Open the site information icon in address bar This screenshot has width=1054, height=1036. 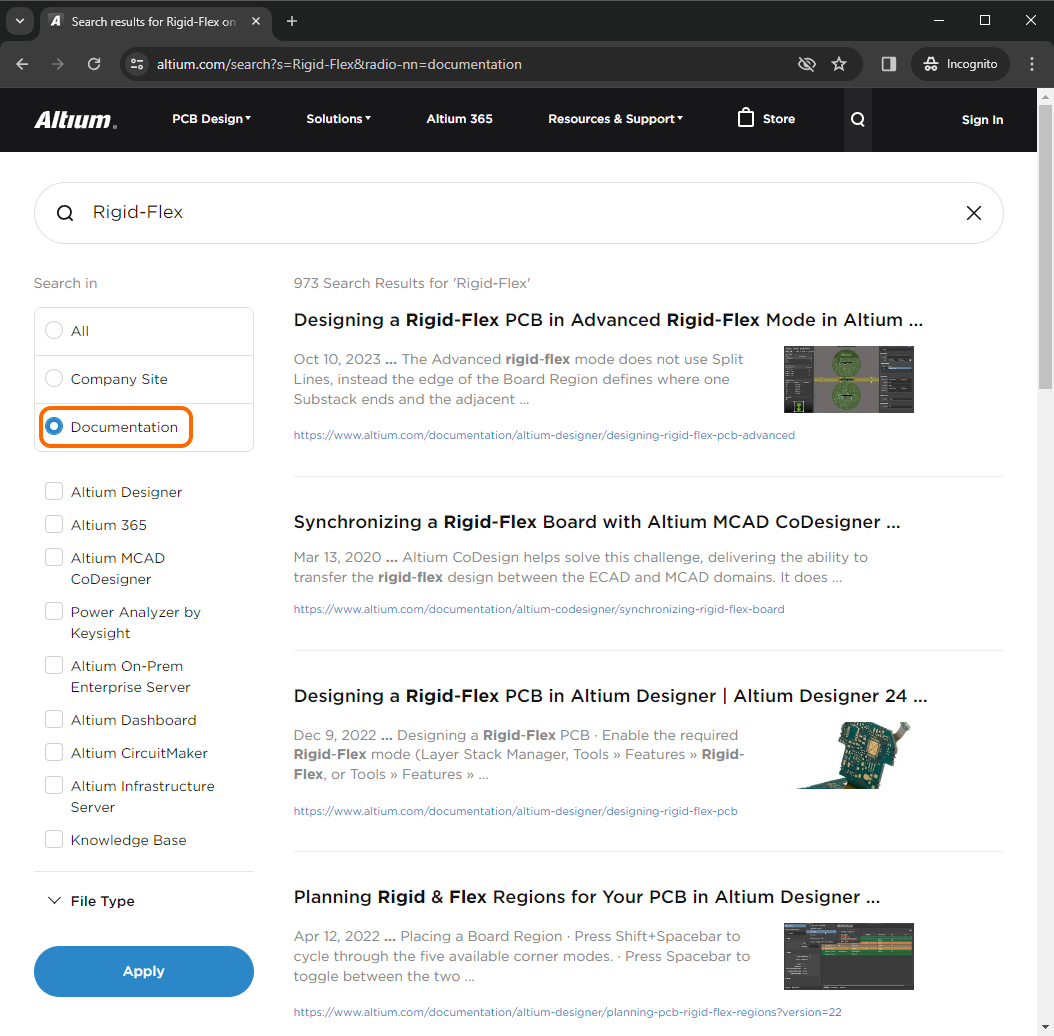(137, 64)
